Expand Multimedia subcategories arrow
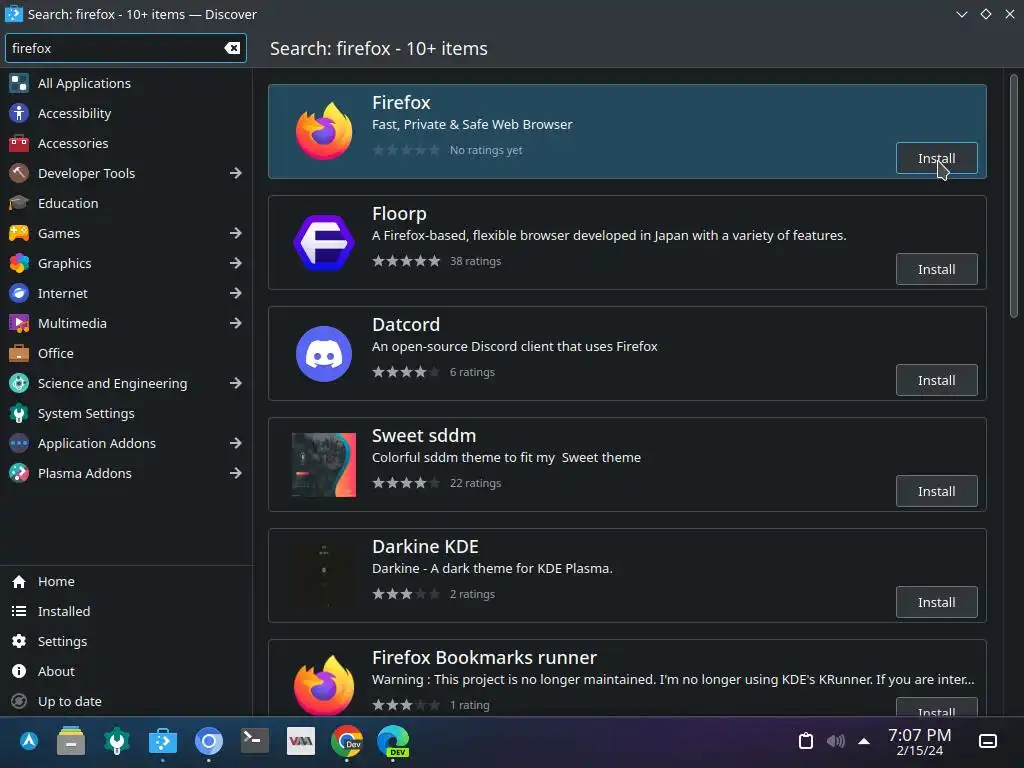Viewport: 1024px width, 768px height. click(236, 323)
